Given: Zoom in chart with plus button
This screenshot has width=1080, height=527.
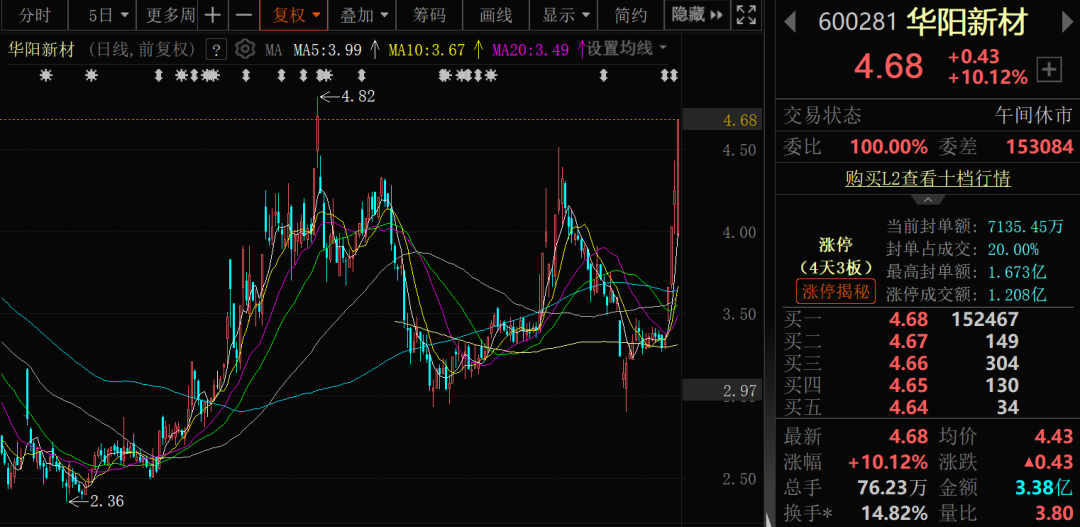Looking at the screenshot, I should [213, 15].
